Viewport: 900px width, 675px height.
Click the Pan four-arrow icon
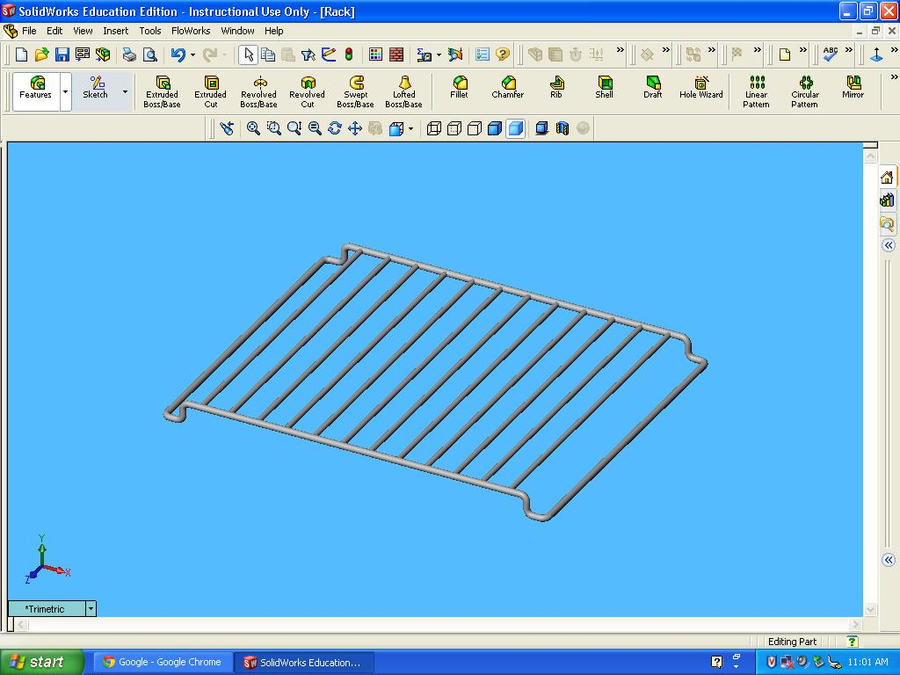(355, 128)
